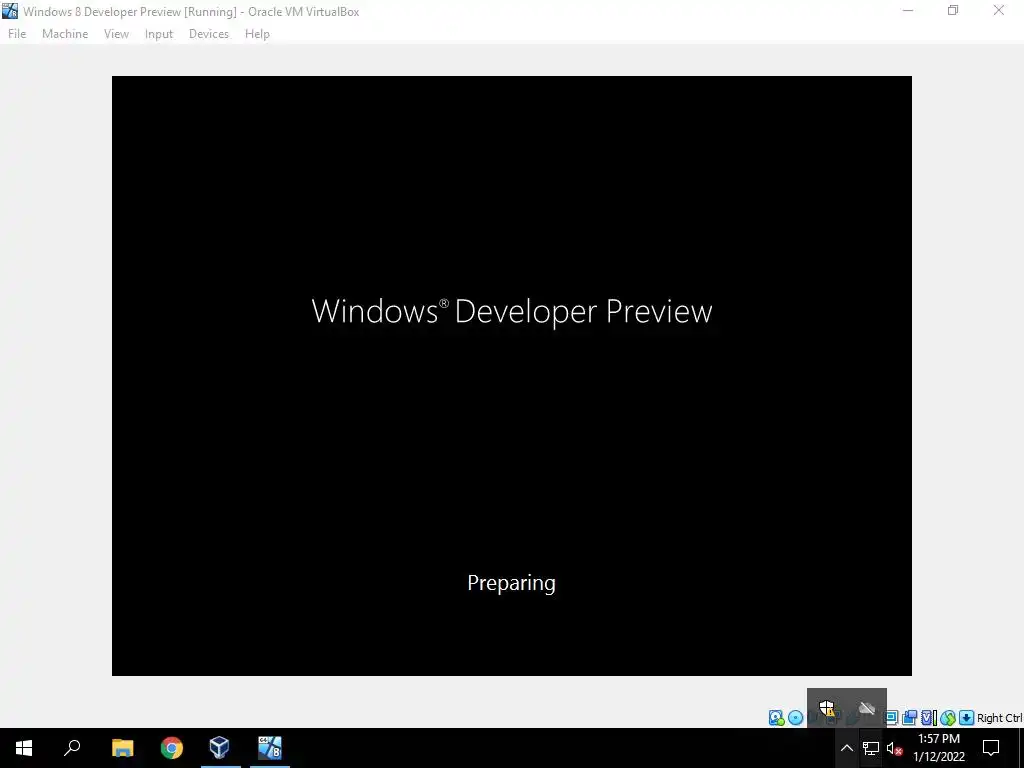
Task: Open the Machine menu
Action: click(x=65, y=34)
